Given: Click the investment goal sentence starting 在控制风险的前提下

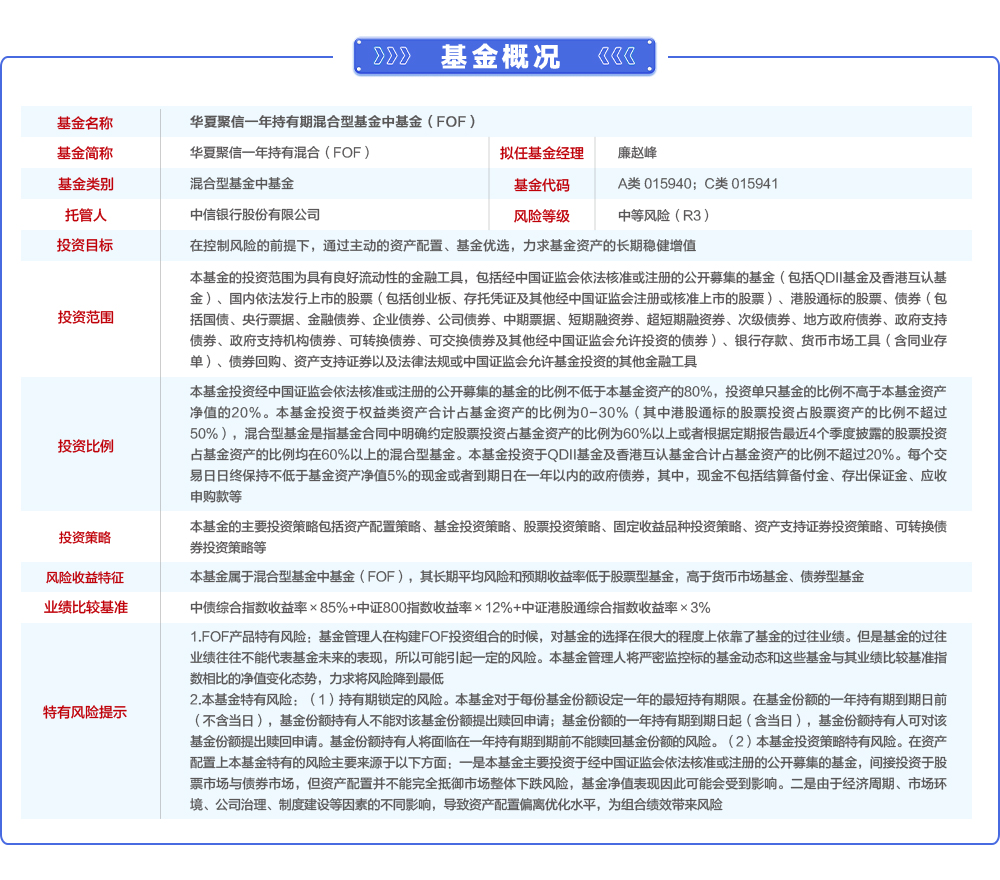Looking at the screenshot, I should pos(443,246).
